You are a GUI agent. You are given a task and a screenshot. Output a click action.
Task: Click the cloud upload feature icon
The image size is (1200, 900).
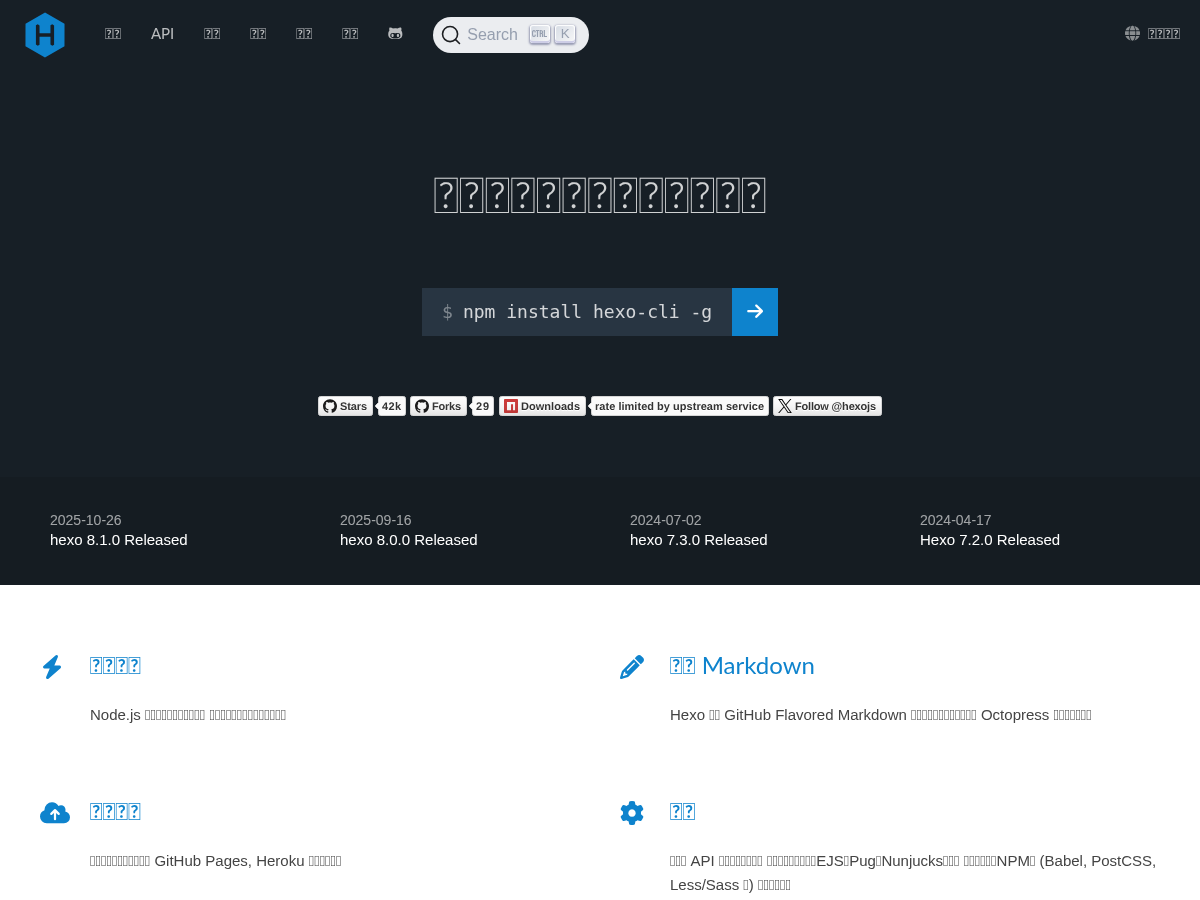55,813
